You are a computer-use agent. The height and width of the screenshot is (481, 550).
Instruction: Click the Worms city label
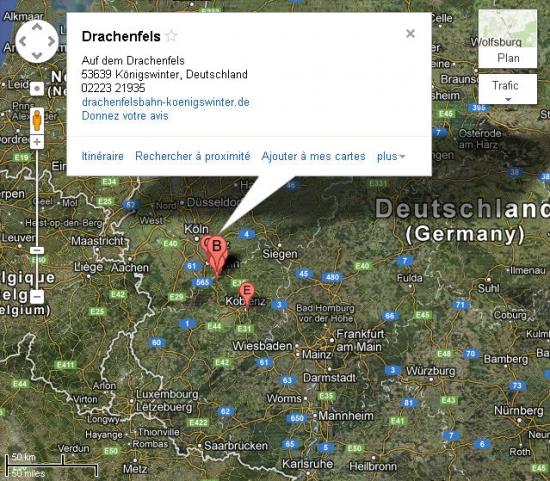(284, 399)
